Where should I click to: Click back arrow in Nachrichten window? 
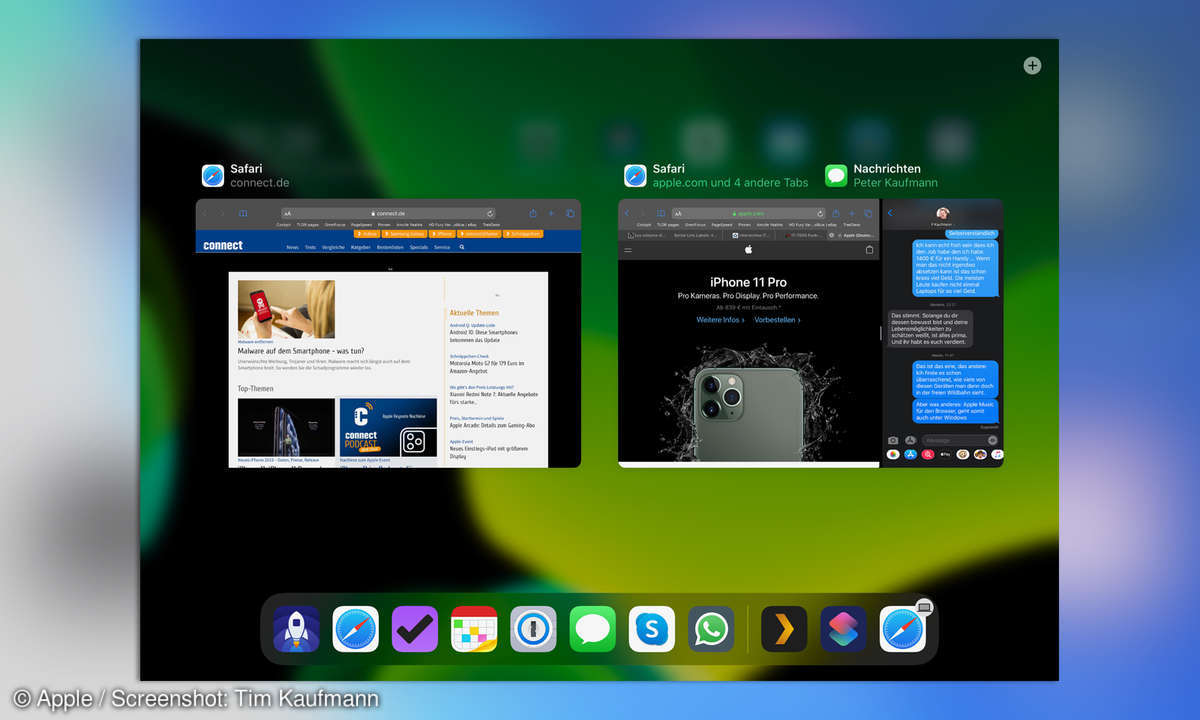[x=890, y=212]
